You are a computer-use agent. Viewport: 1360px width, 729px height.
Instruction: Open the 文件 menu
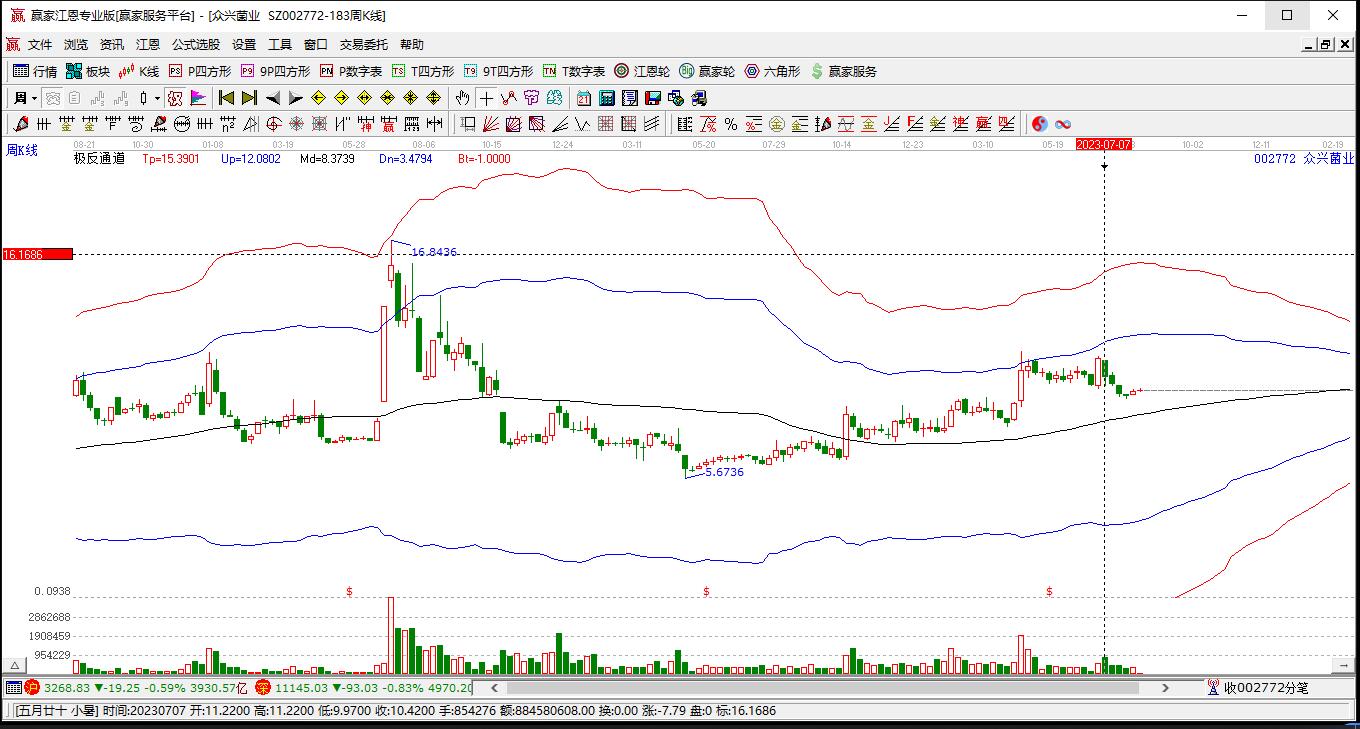pyautogui.click(x=40, y=45)
